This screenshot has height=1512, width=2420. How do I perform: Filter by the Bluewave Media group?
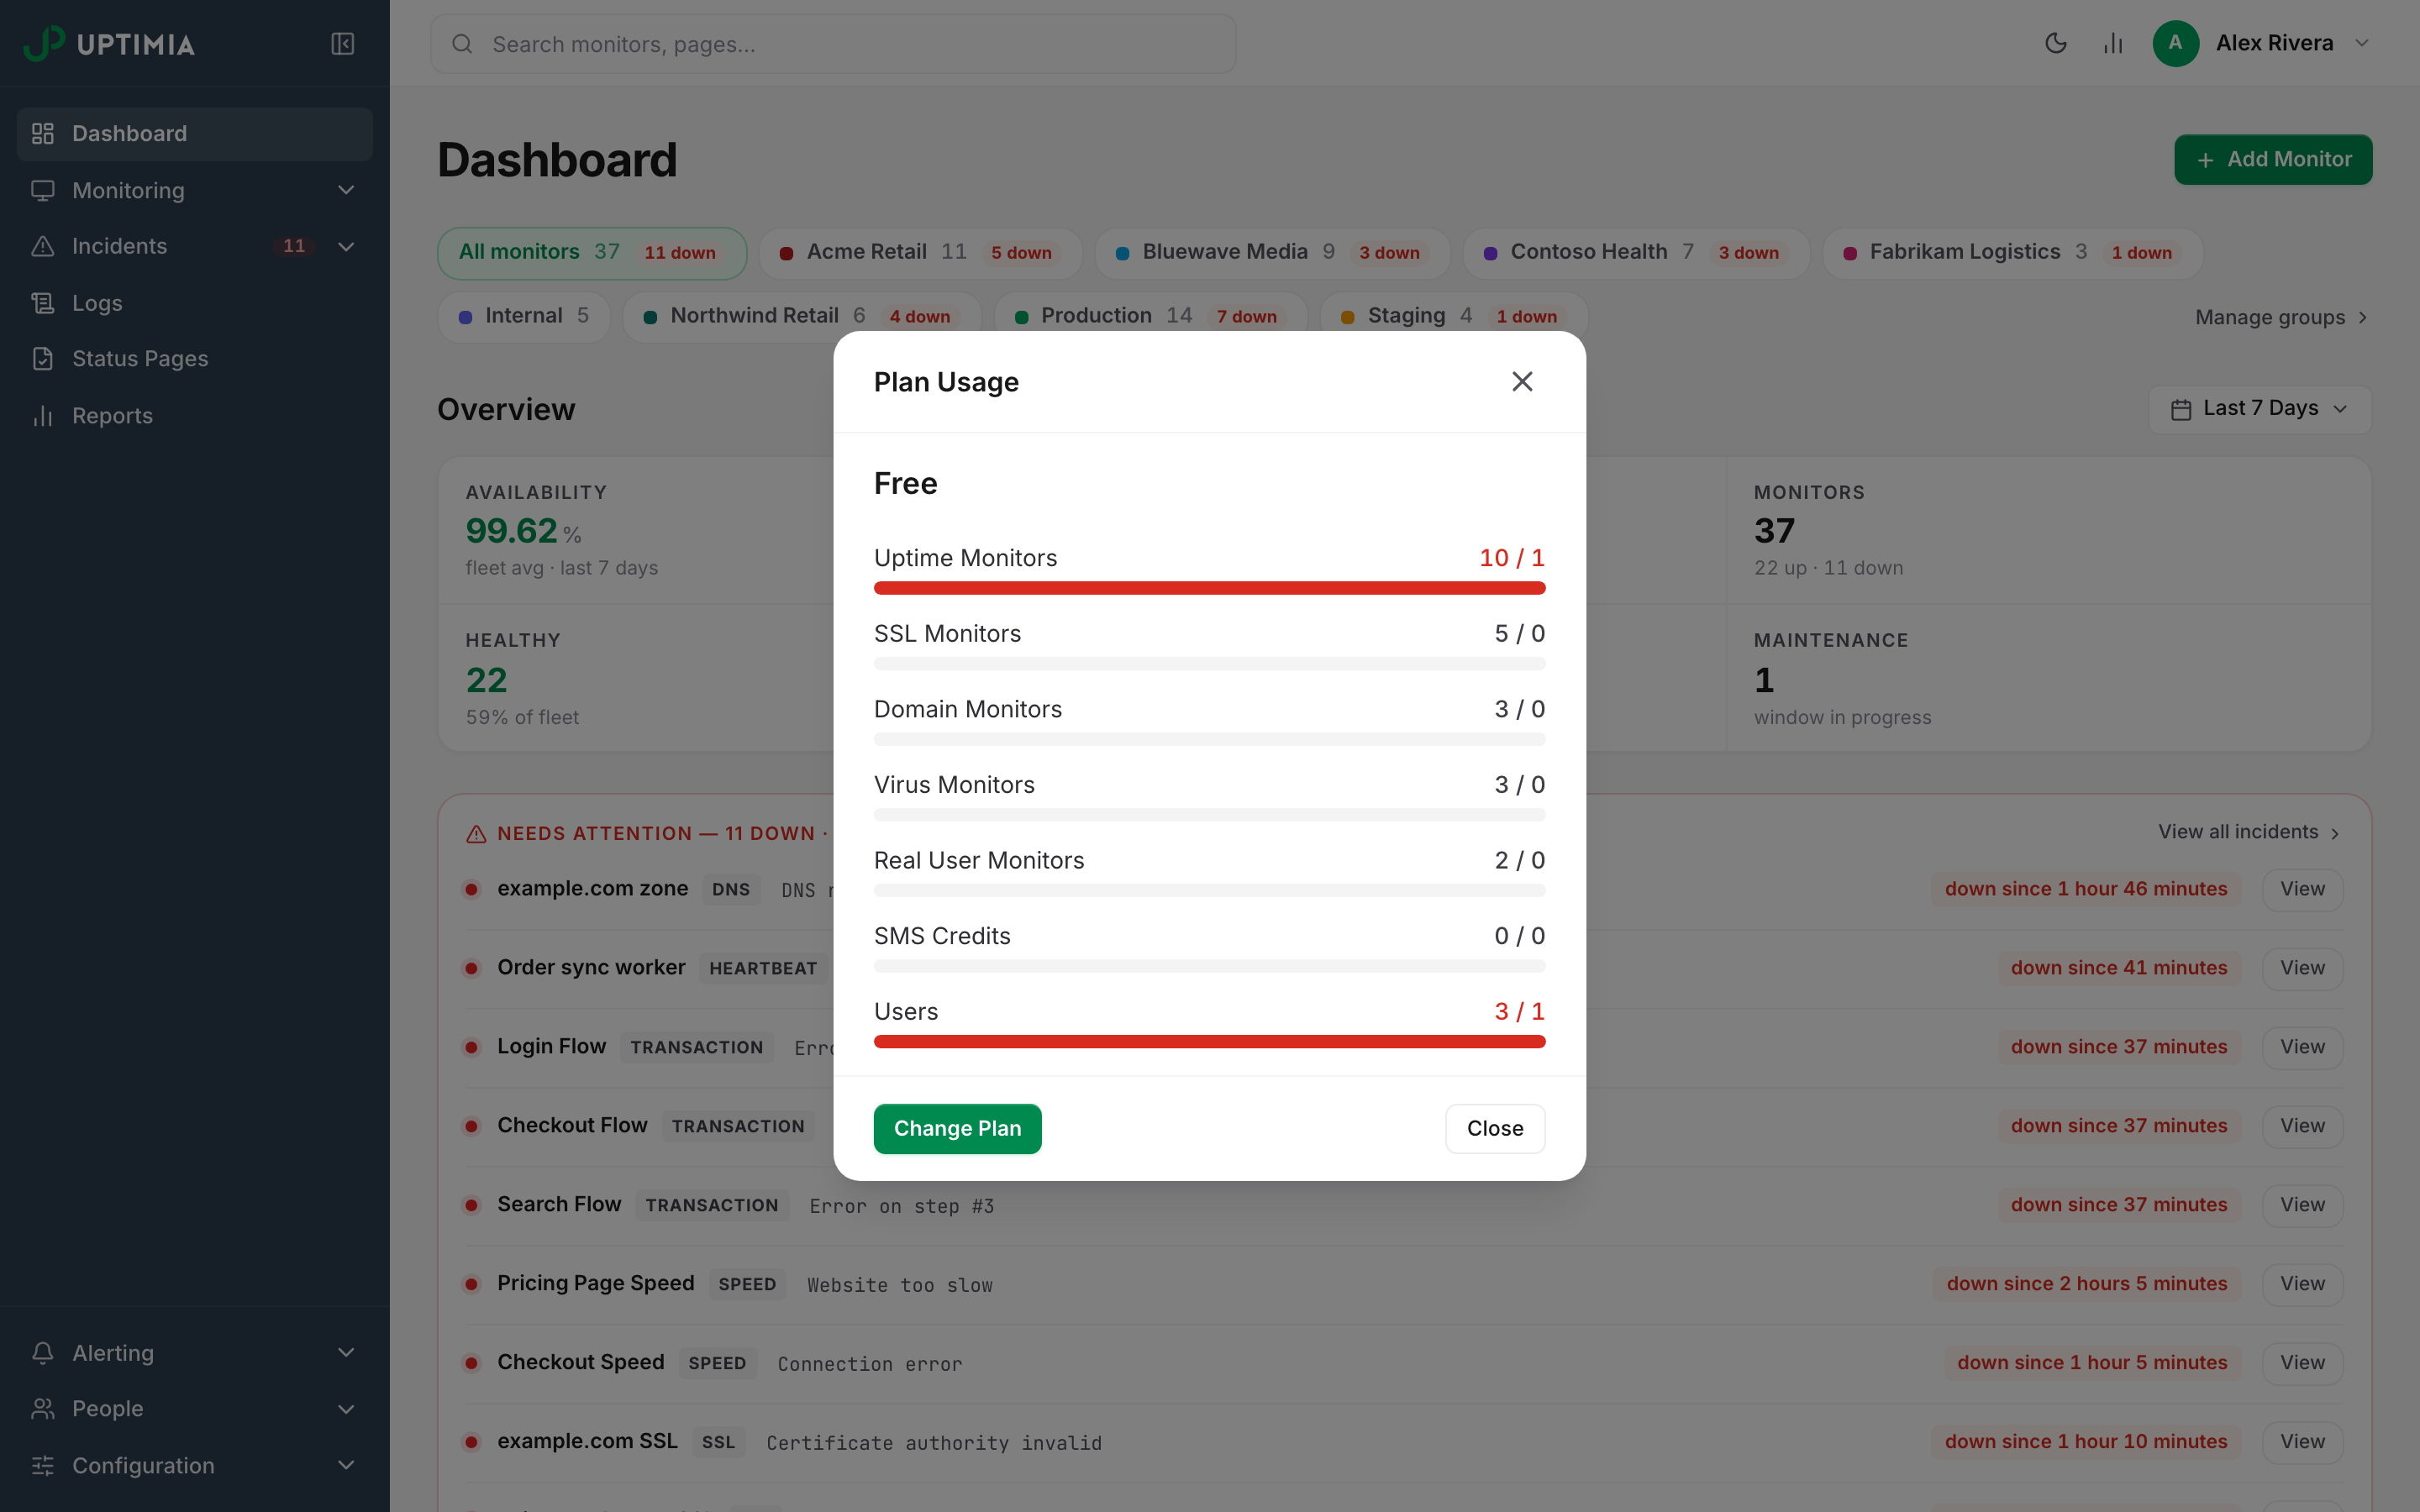click(1271, 252)
